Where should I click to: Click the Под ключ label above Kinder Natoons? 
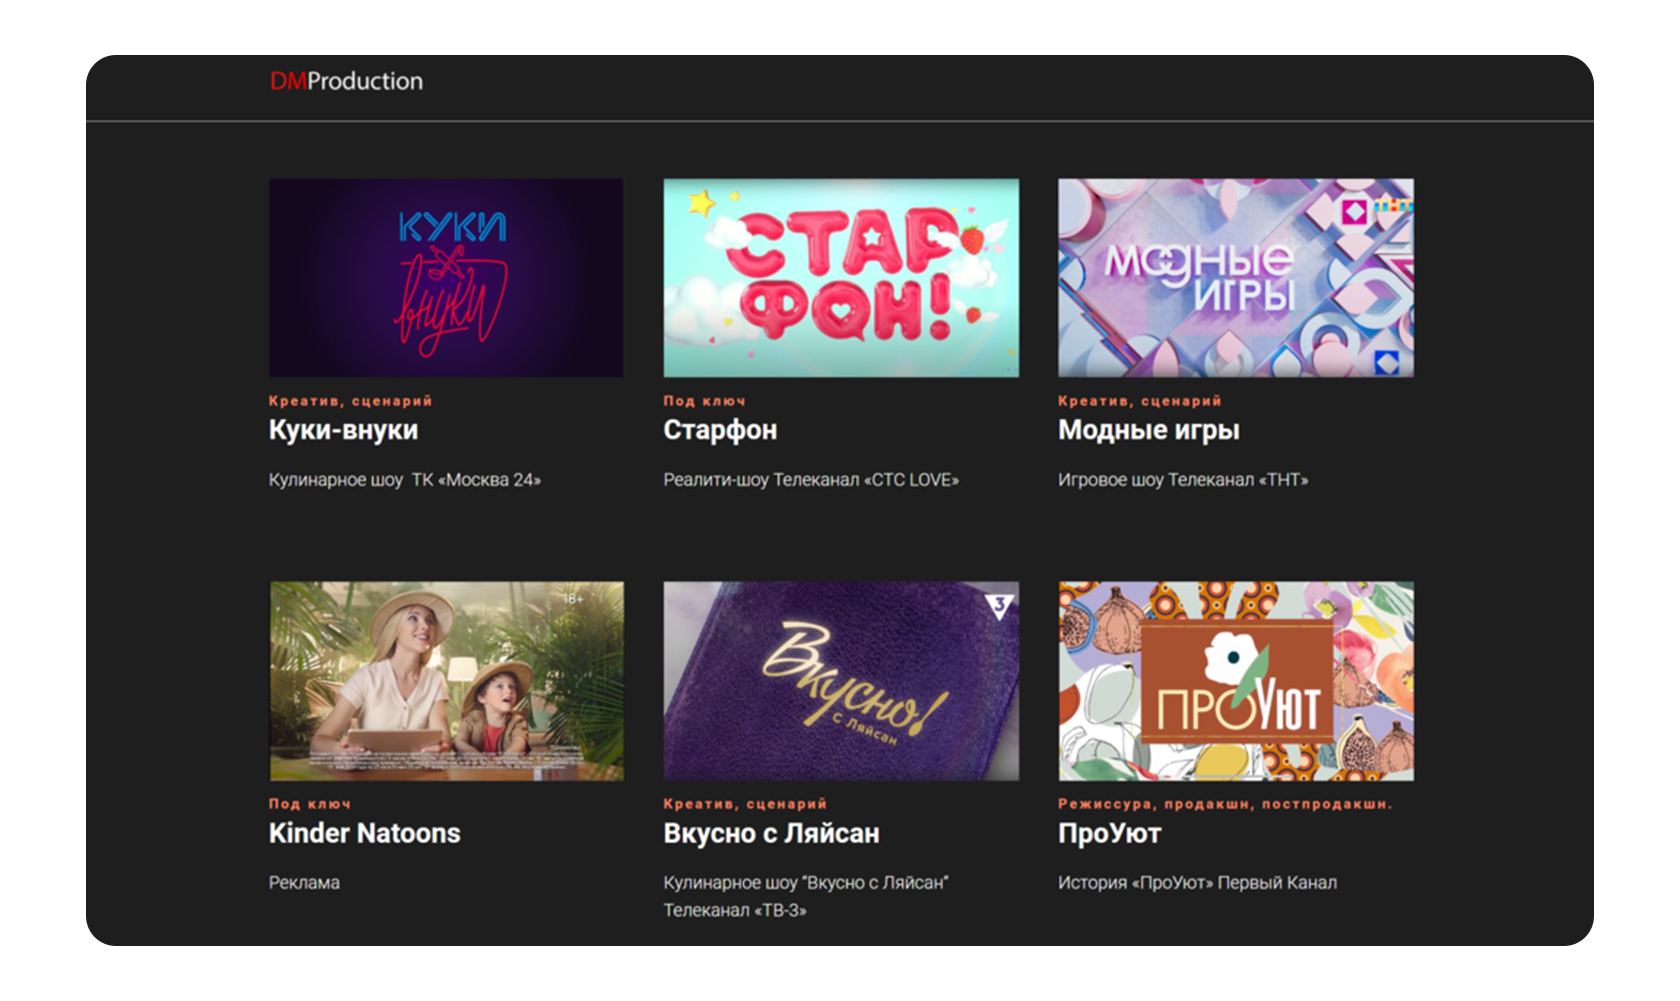[x=310, y=804]
